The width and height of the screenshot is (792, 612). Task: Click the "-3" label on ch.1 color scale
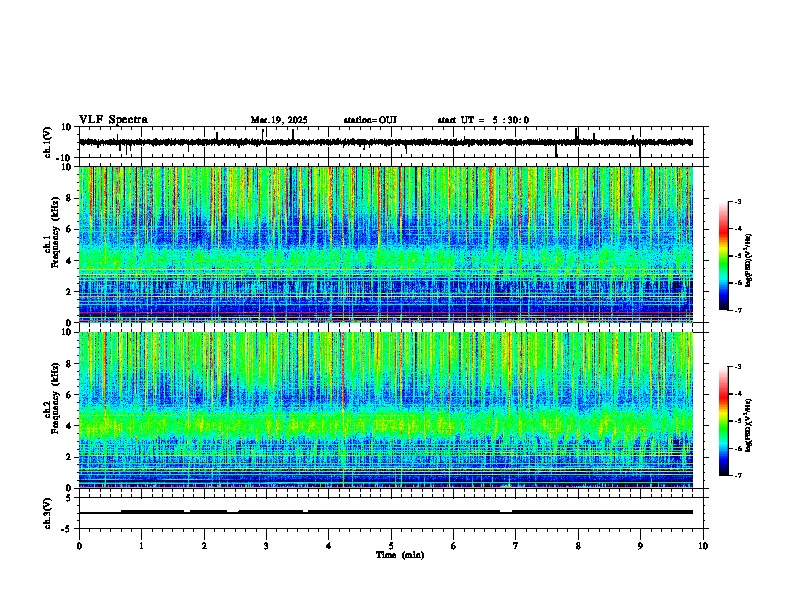pos(737,201)
